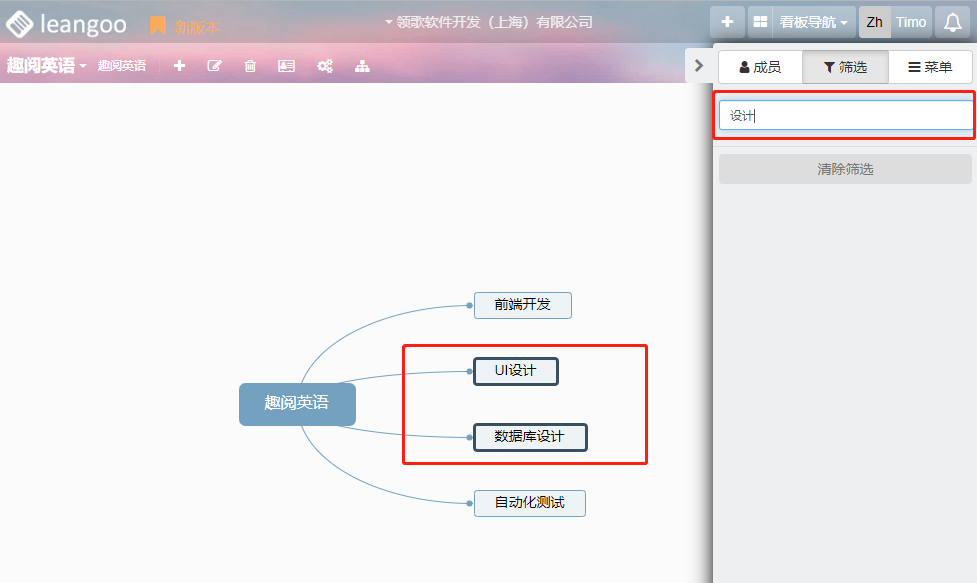Expand the 看板导航 dropdown
Viewport: 977px width, 583px height.
[x=814, y=22]
